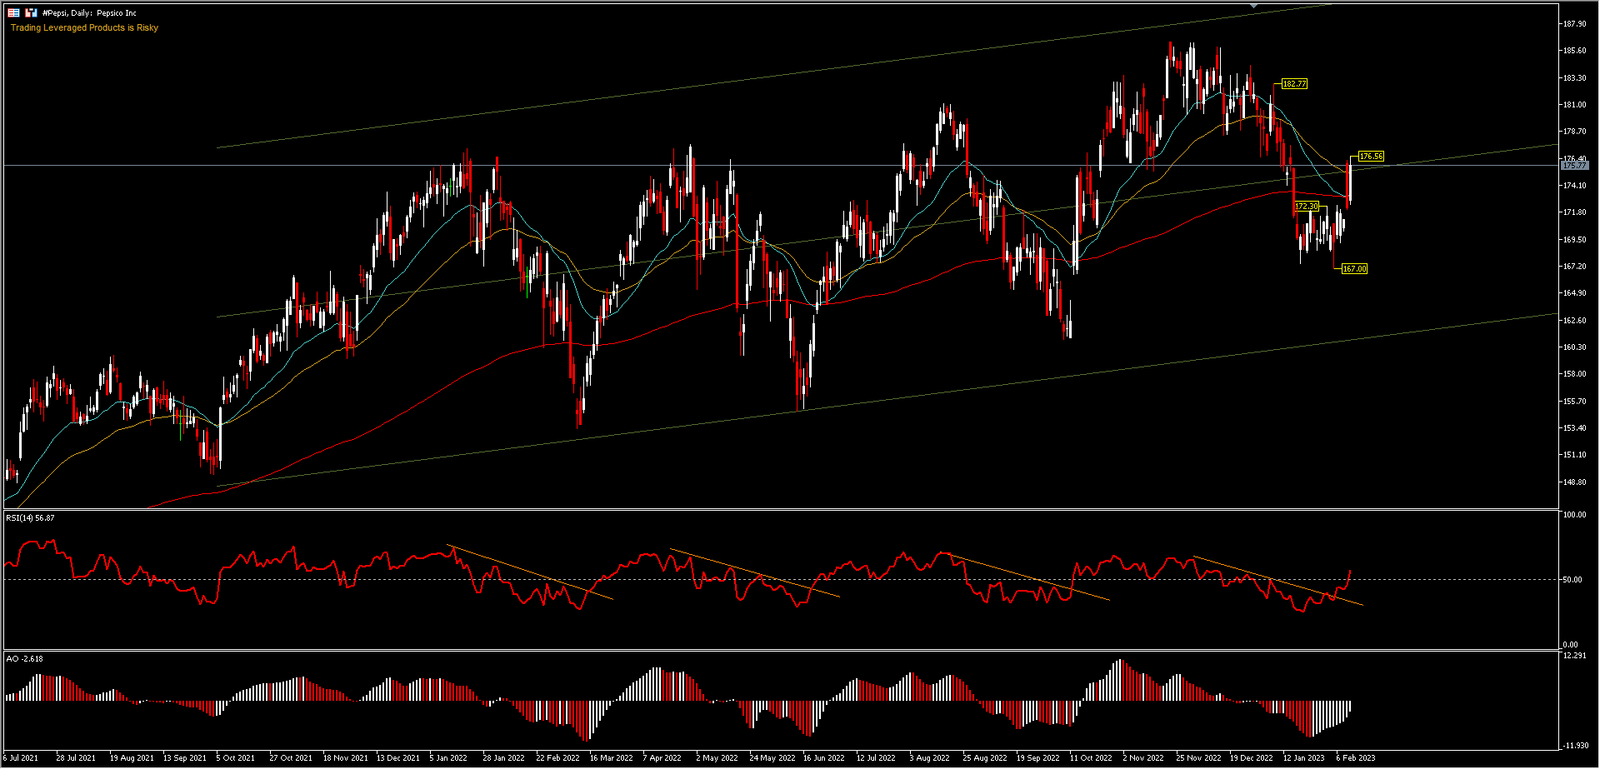Click the current price tag 175.77

pos(1575,166)
